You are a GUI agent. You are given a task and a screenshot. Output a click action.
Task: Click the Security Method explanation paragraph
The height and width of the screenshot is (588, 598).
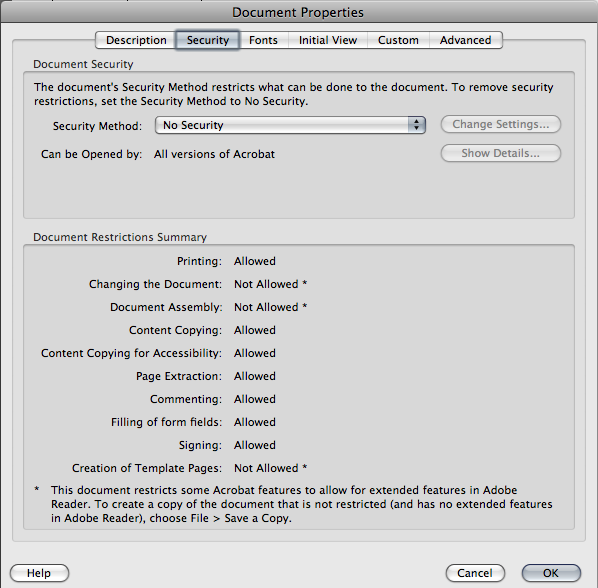[x=294, y=94]
